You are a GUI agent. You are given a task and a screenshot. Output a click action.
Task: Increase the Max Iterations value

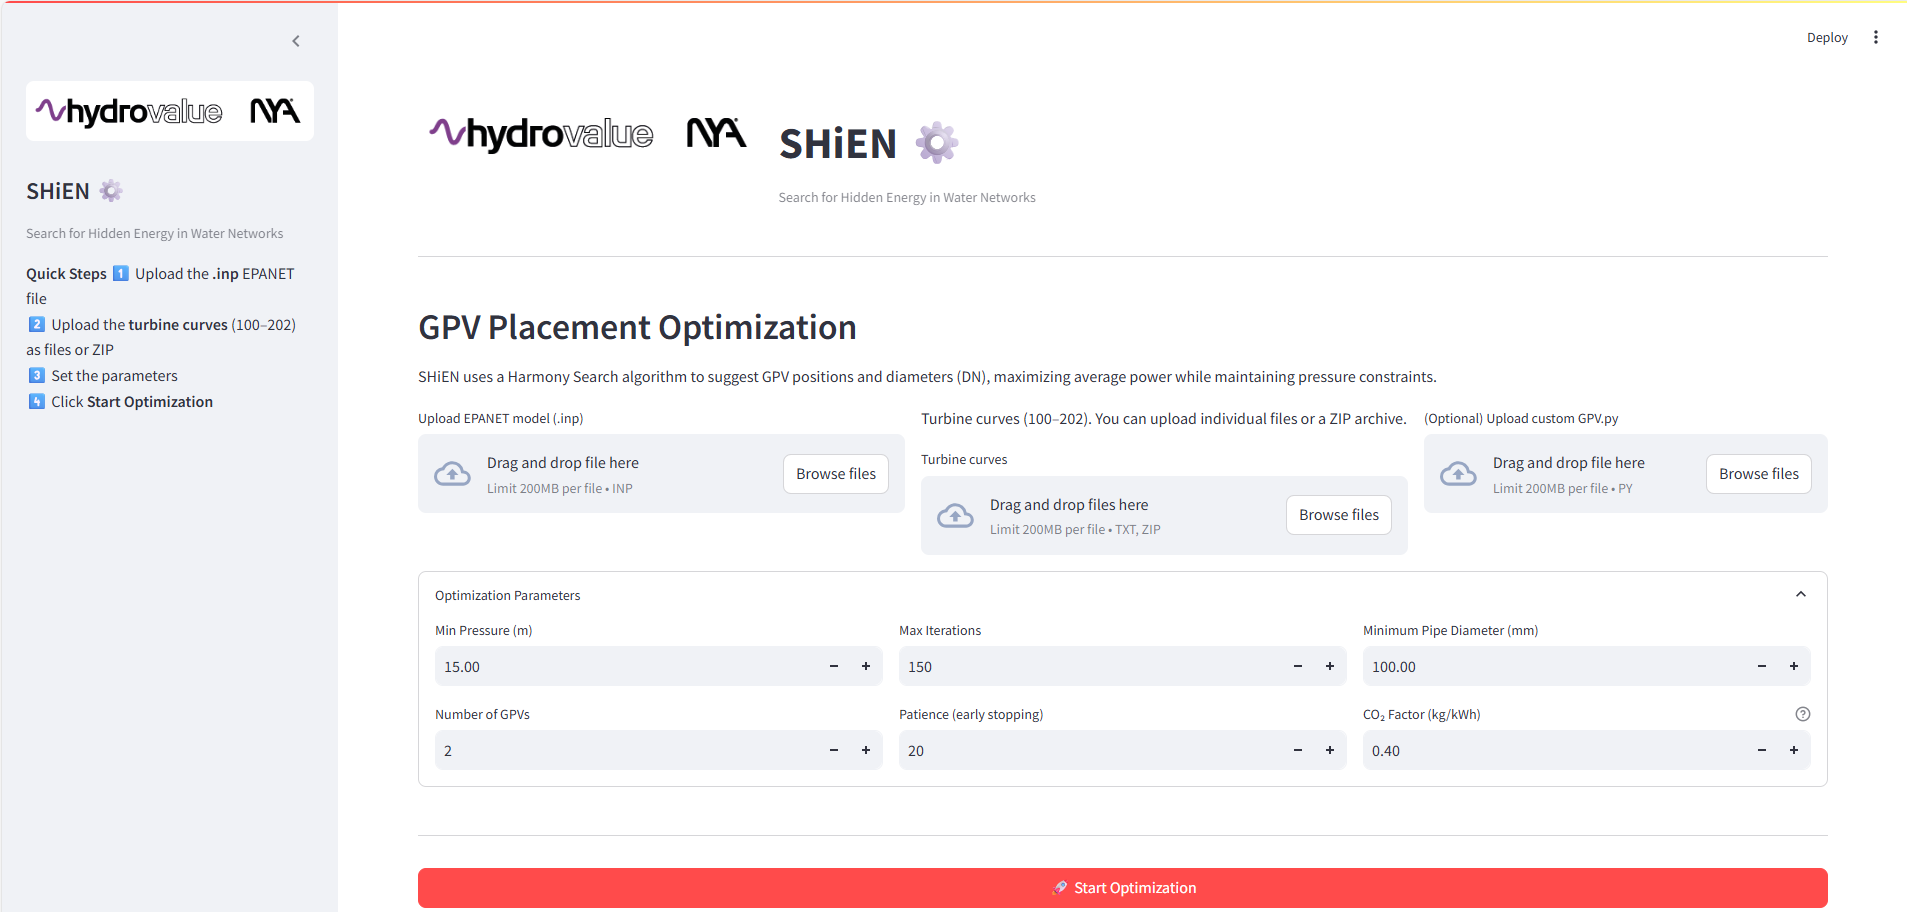[1330, 666]
